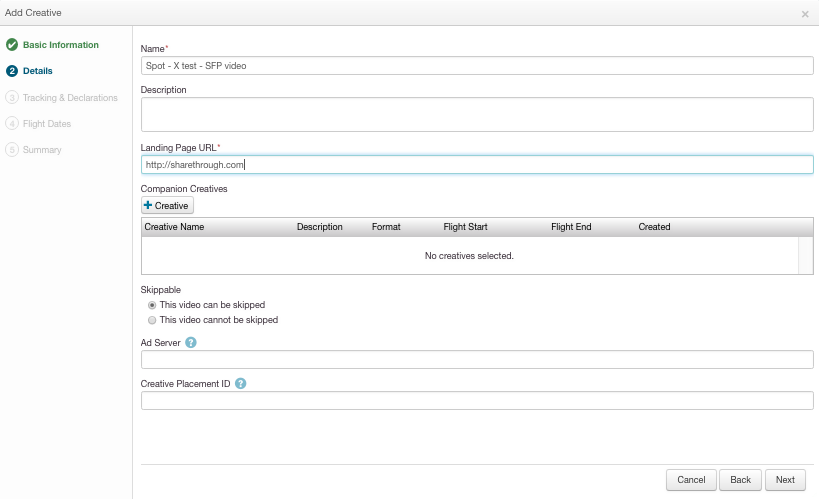Click the step 3 Tracking circle icon

tap(12, 98)
